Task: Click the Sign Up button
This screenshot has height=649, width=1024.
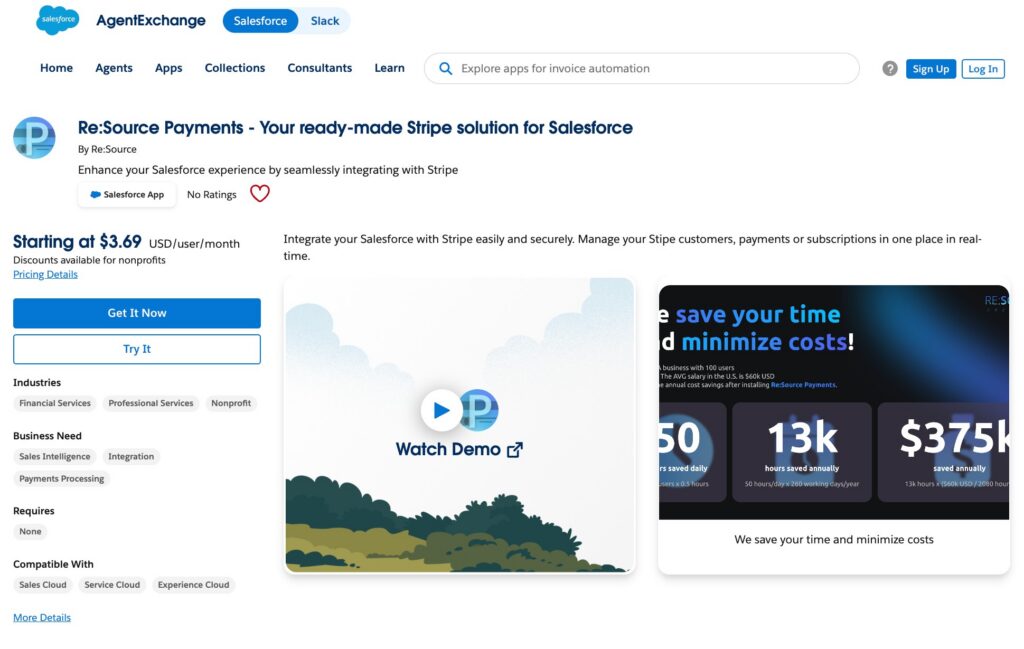Action: pyautogui.click(x=931, y=69)
